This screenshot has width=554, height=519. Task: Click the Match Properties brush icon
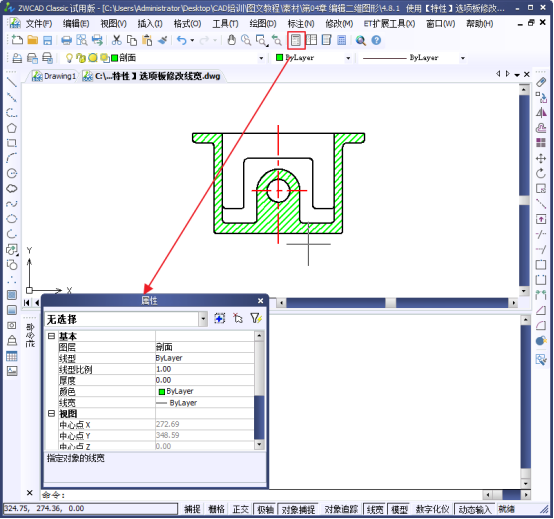(163, 40)
